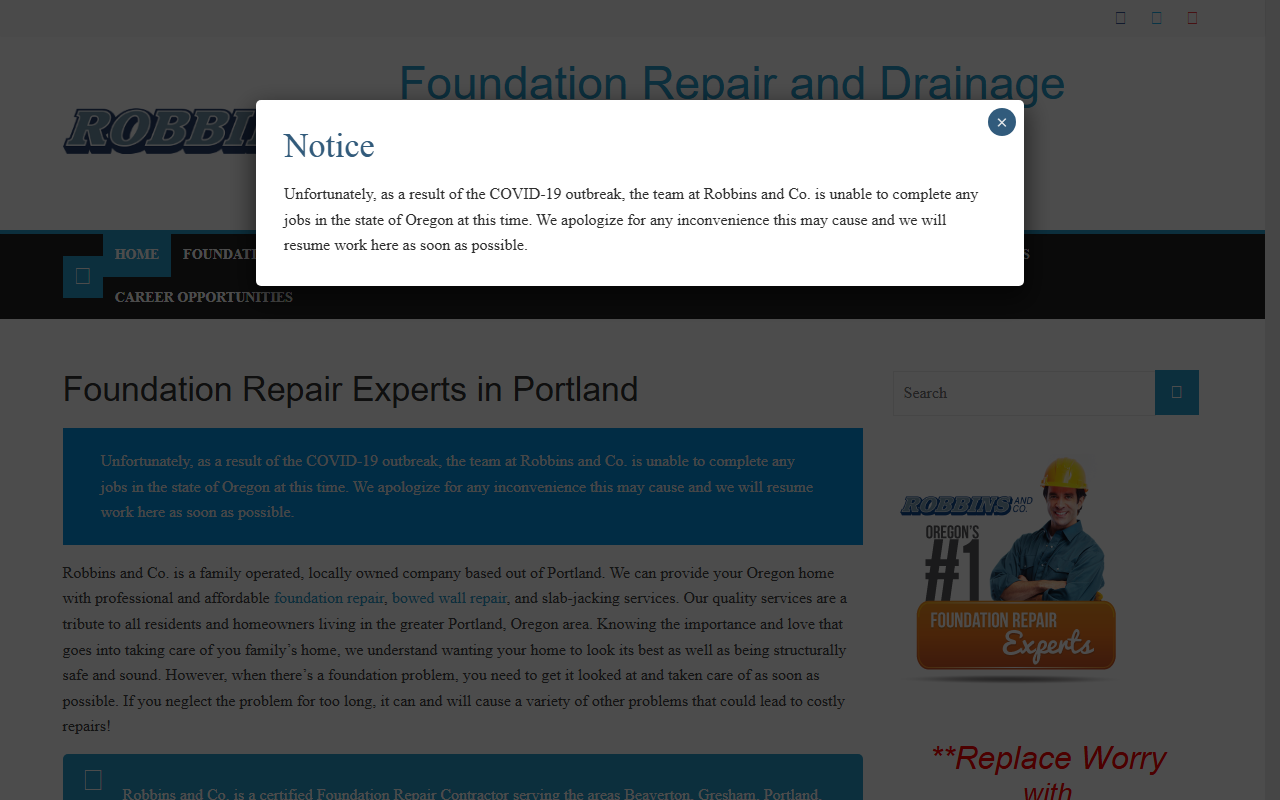This screenshot has height=800, width=1280.
Task: Click the blue search submit button
Action: (x=1177, y=392)
